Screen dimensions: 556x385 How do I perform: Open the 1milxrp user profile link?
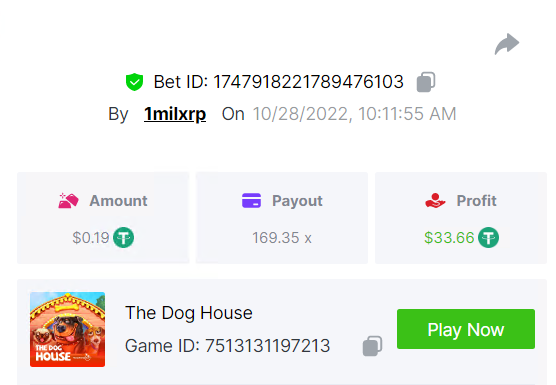click(175, 114)
